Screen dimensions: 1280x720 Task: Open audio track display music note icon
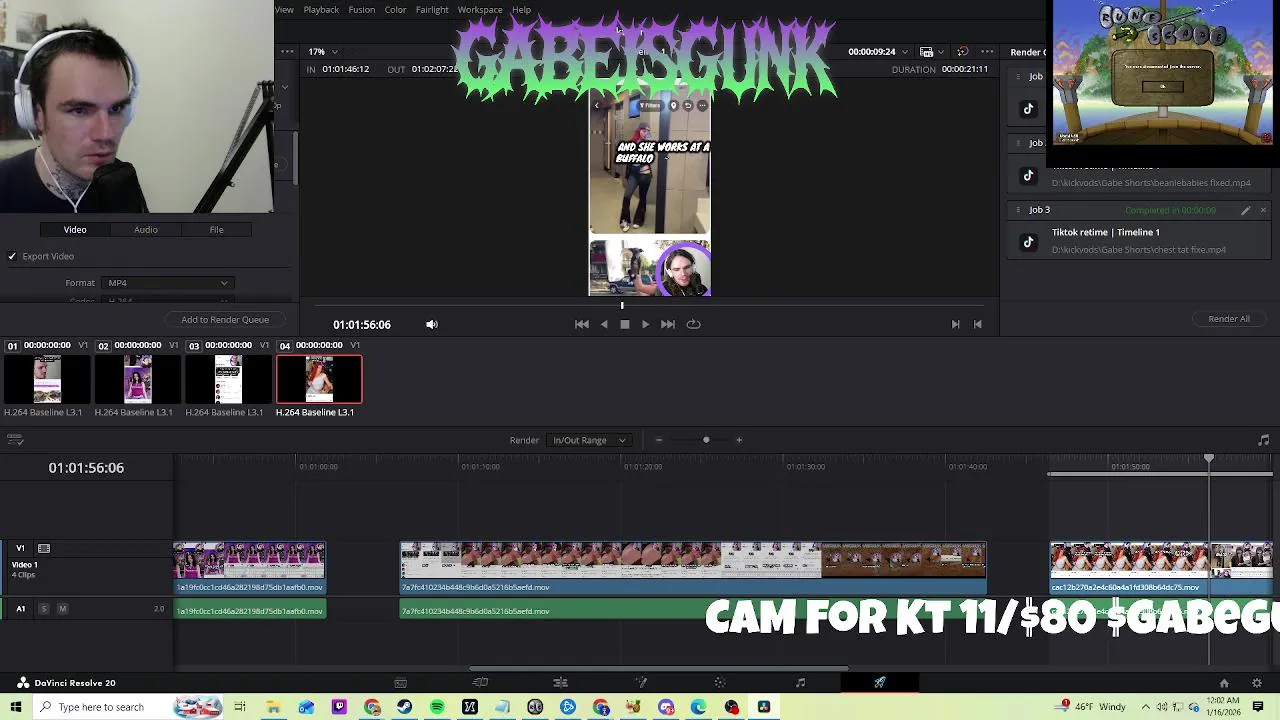1264,440
